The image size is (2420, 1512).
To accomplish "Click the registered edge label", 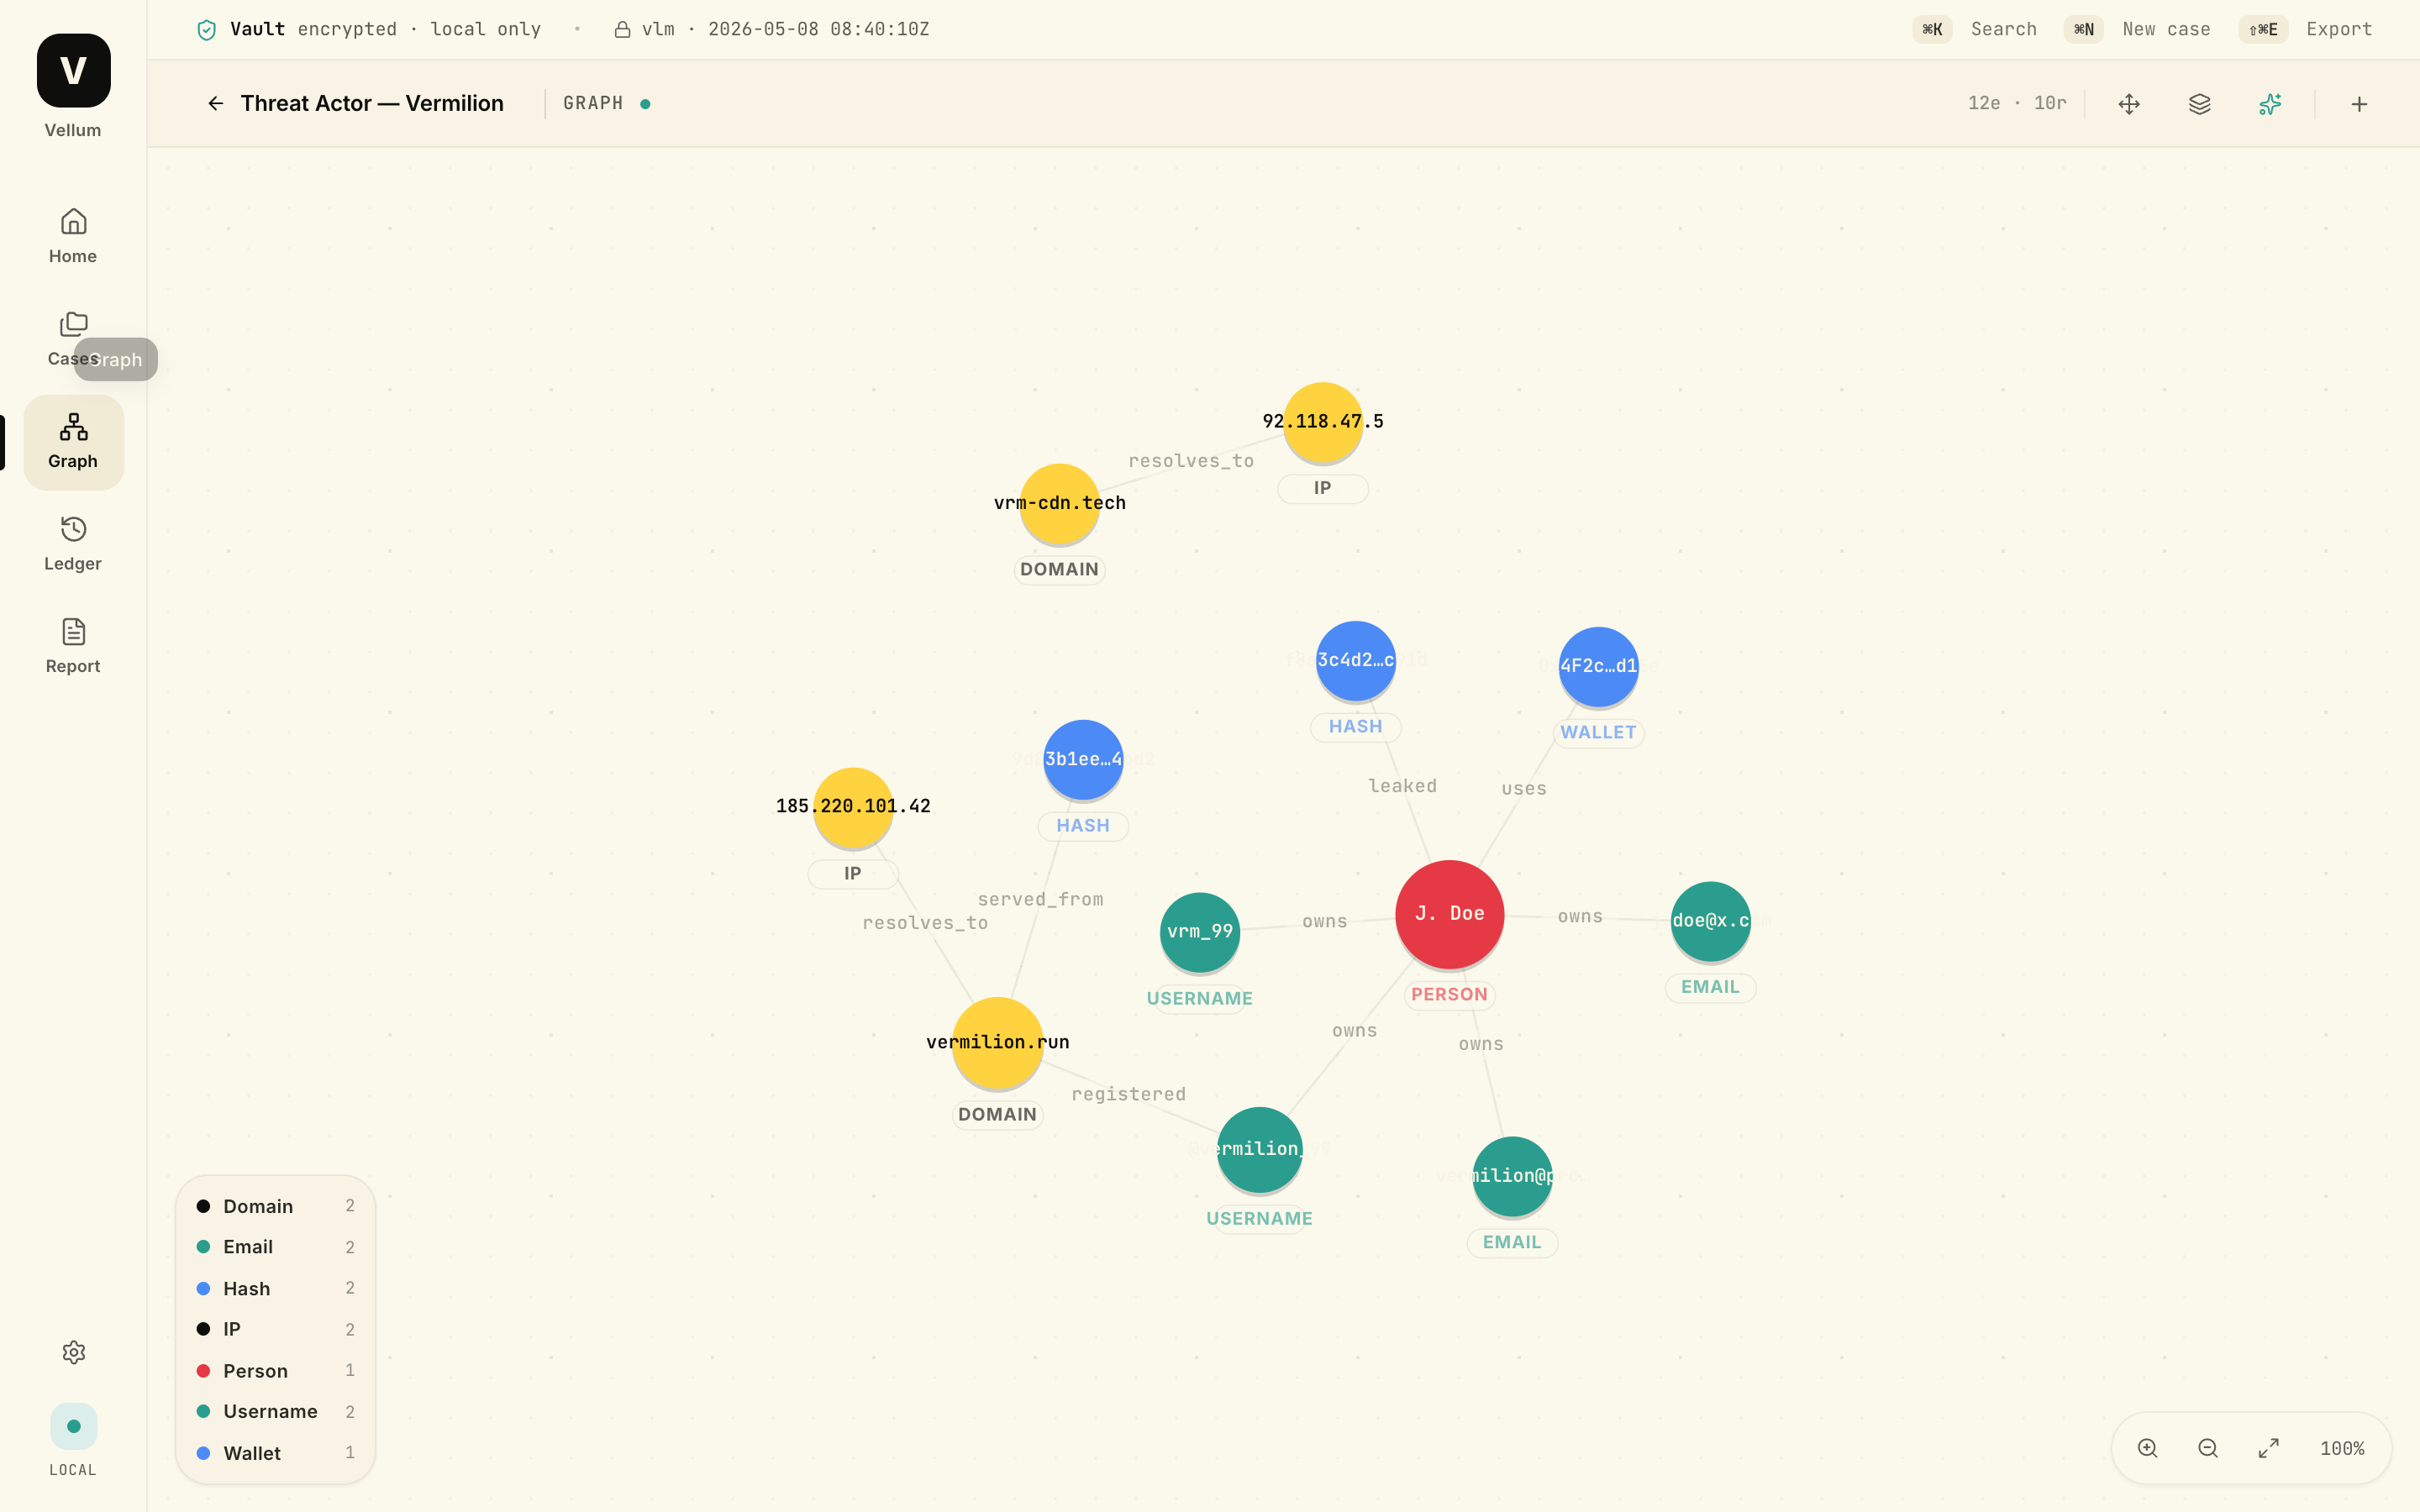I will click(x=1128, y=1095).
